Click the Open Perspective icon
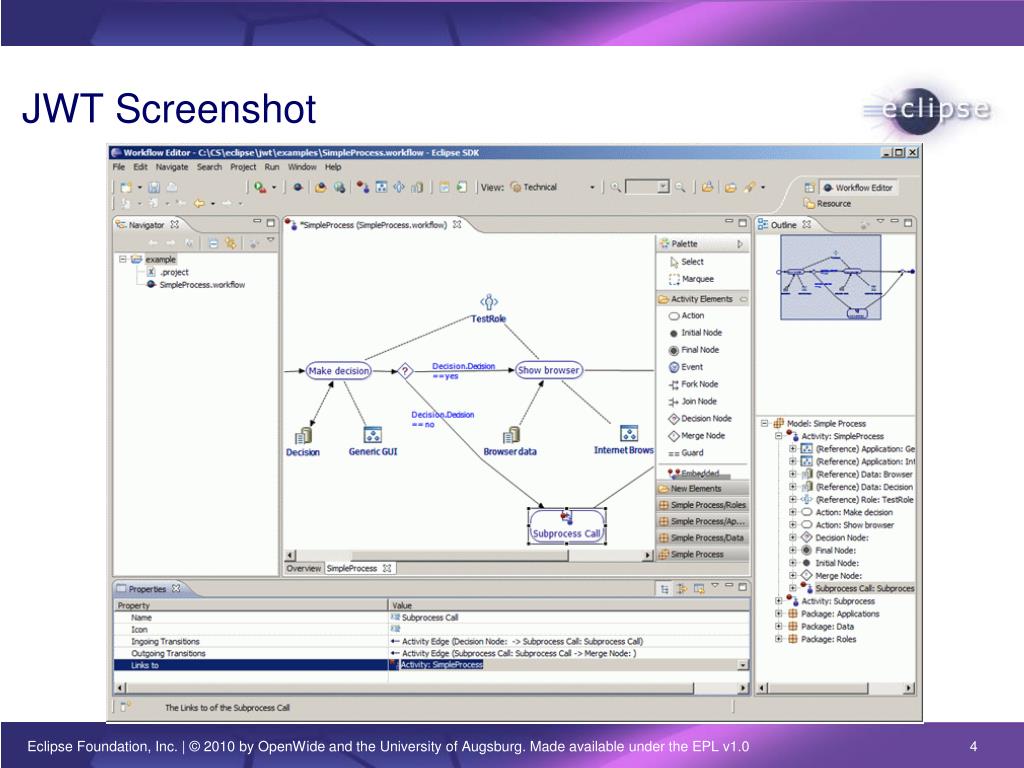1024x768 pixels. 809,187
